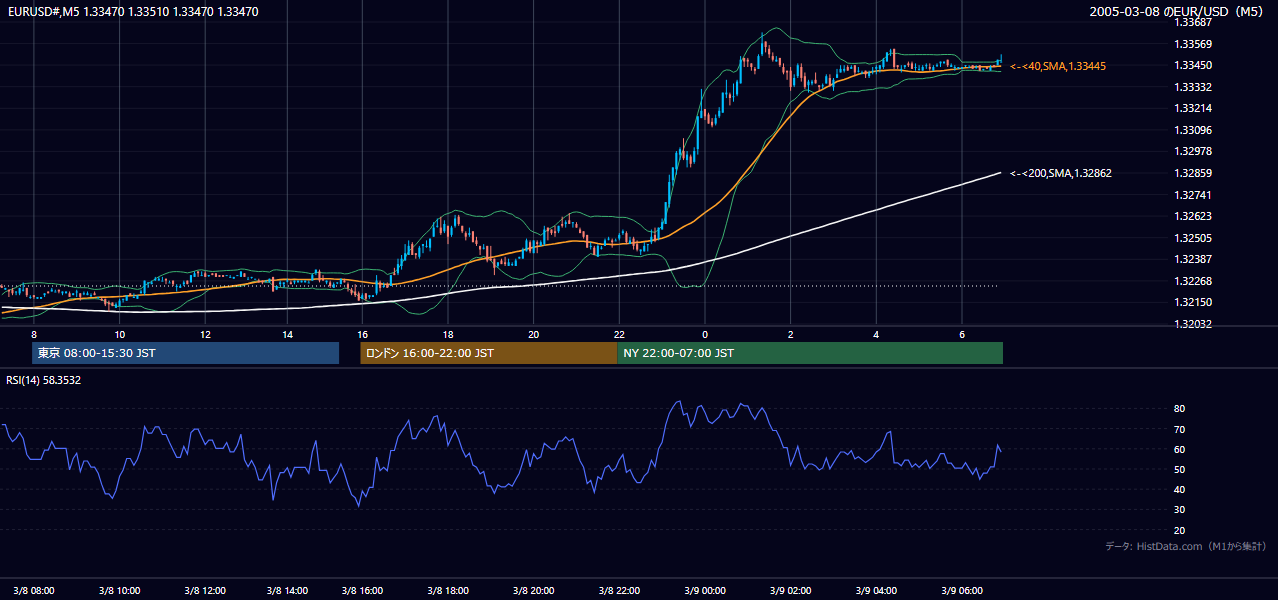
Task: Click RSI axis level 70
Action: click(1179, 429)
